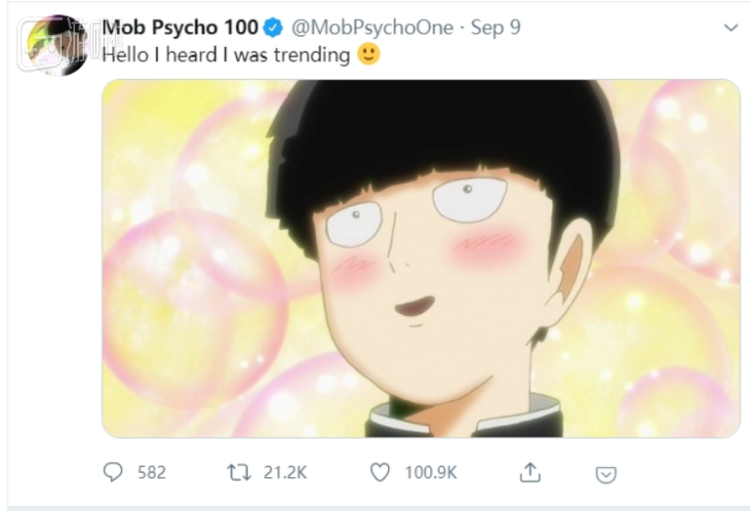Open the Mob Psycho 100 display name

pyautogui.click(x=181, y=27)
